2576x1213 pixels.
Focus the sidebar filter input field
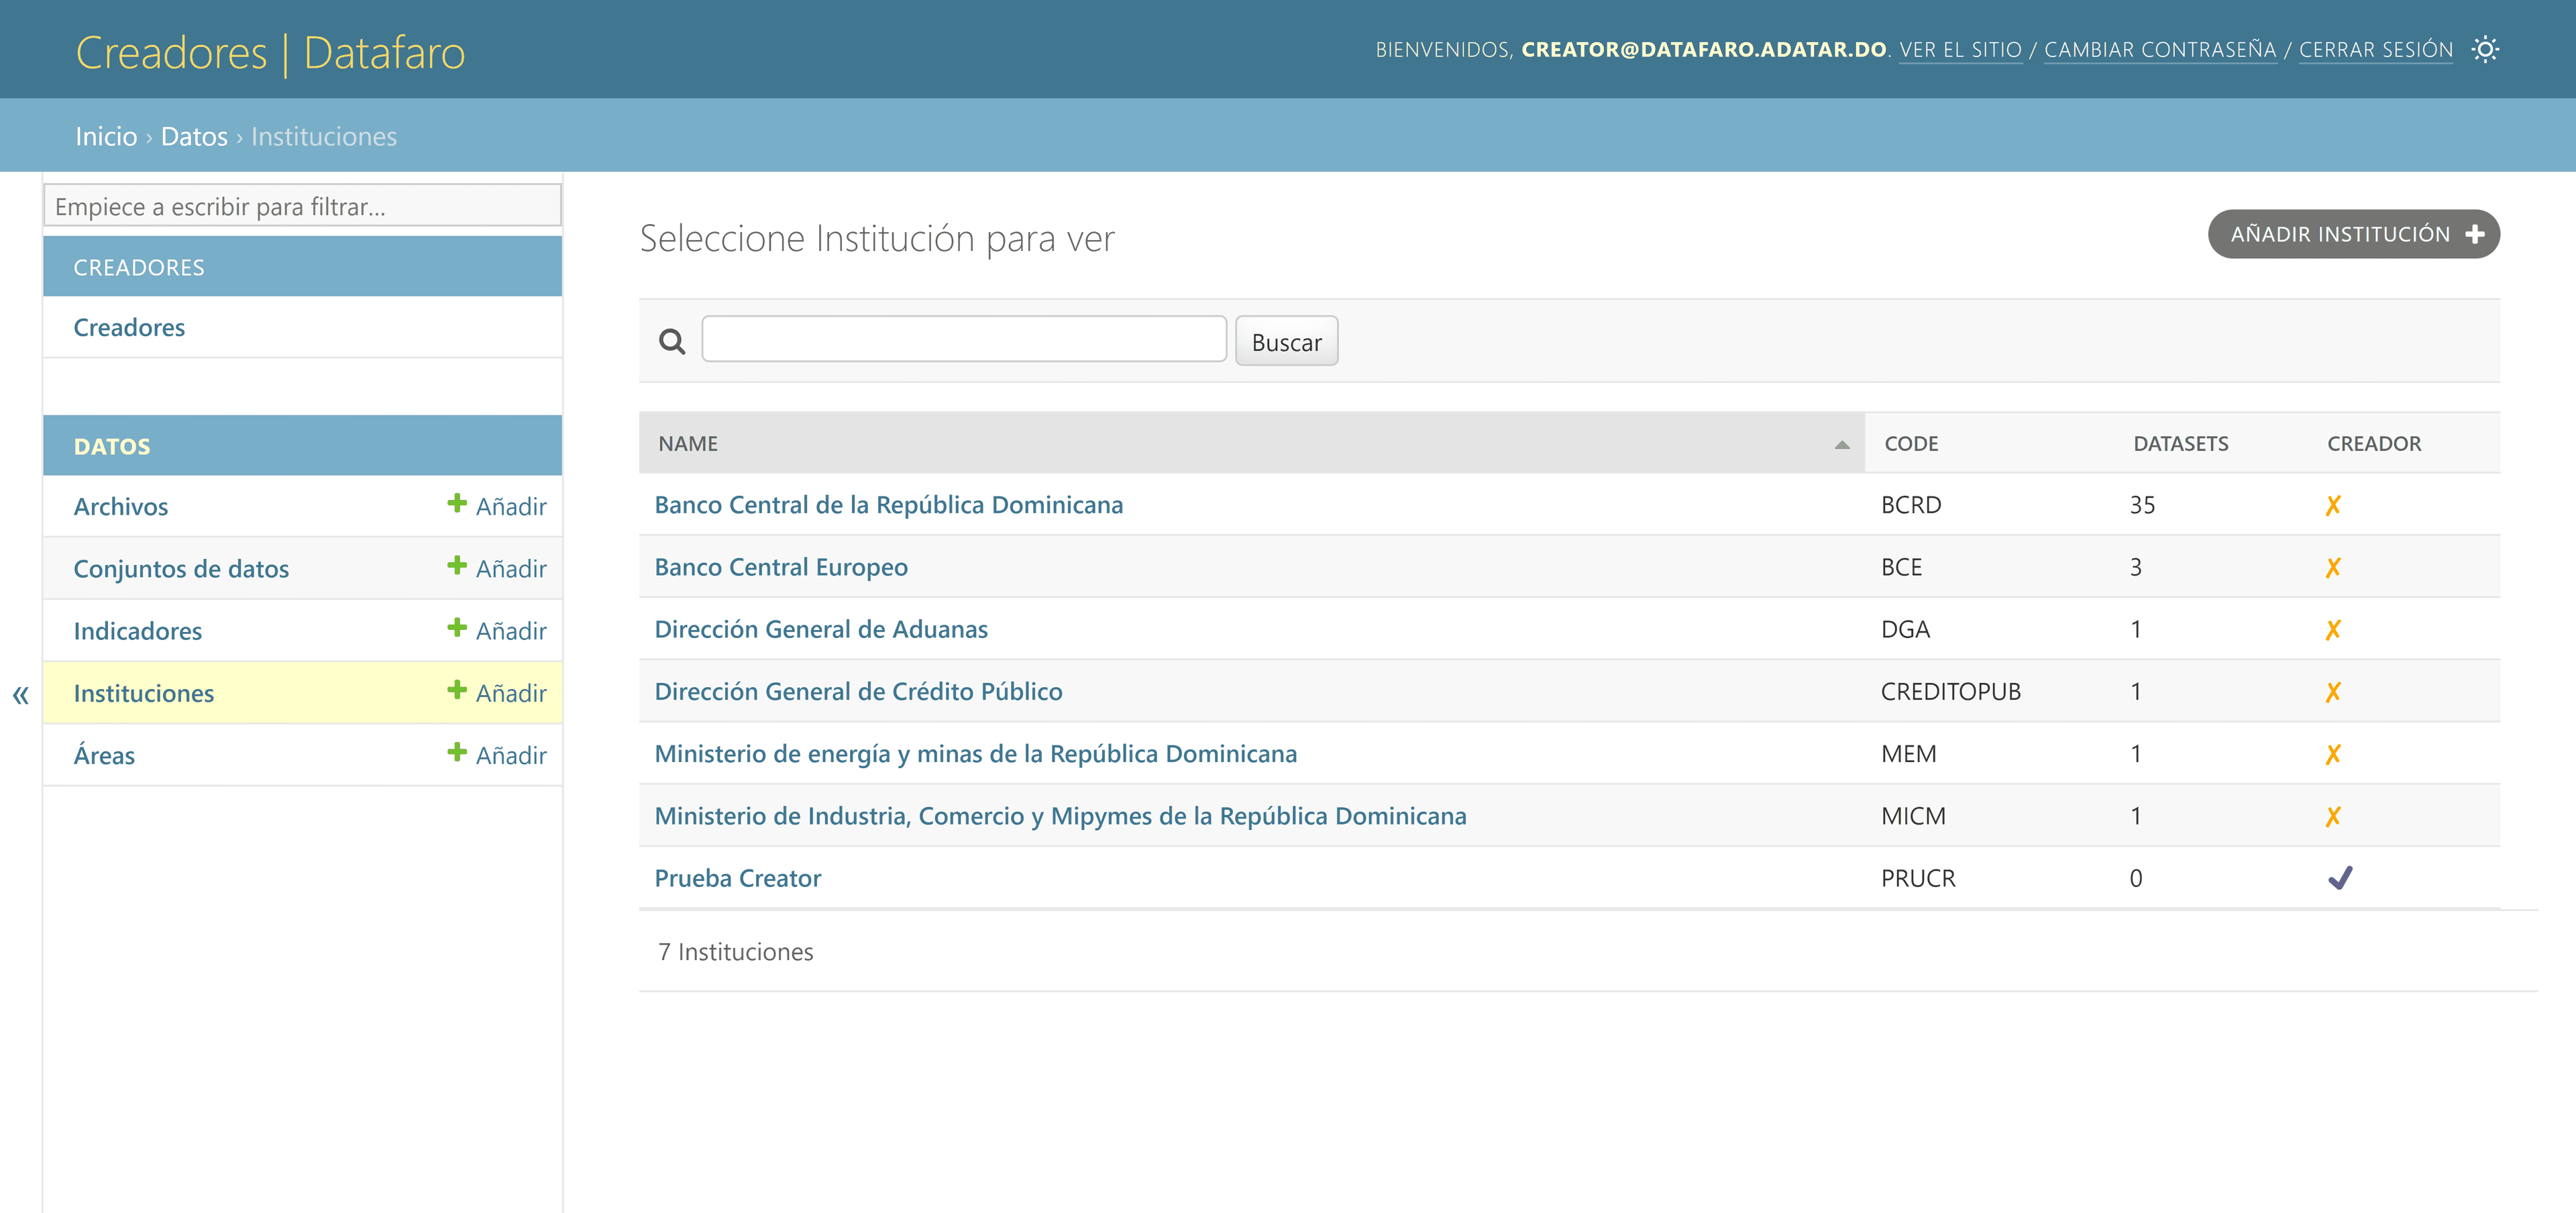click(x=302, y=205)
